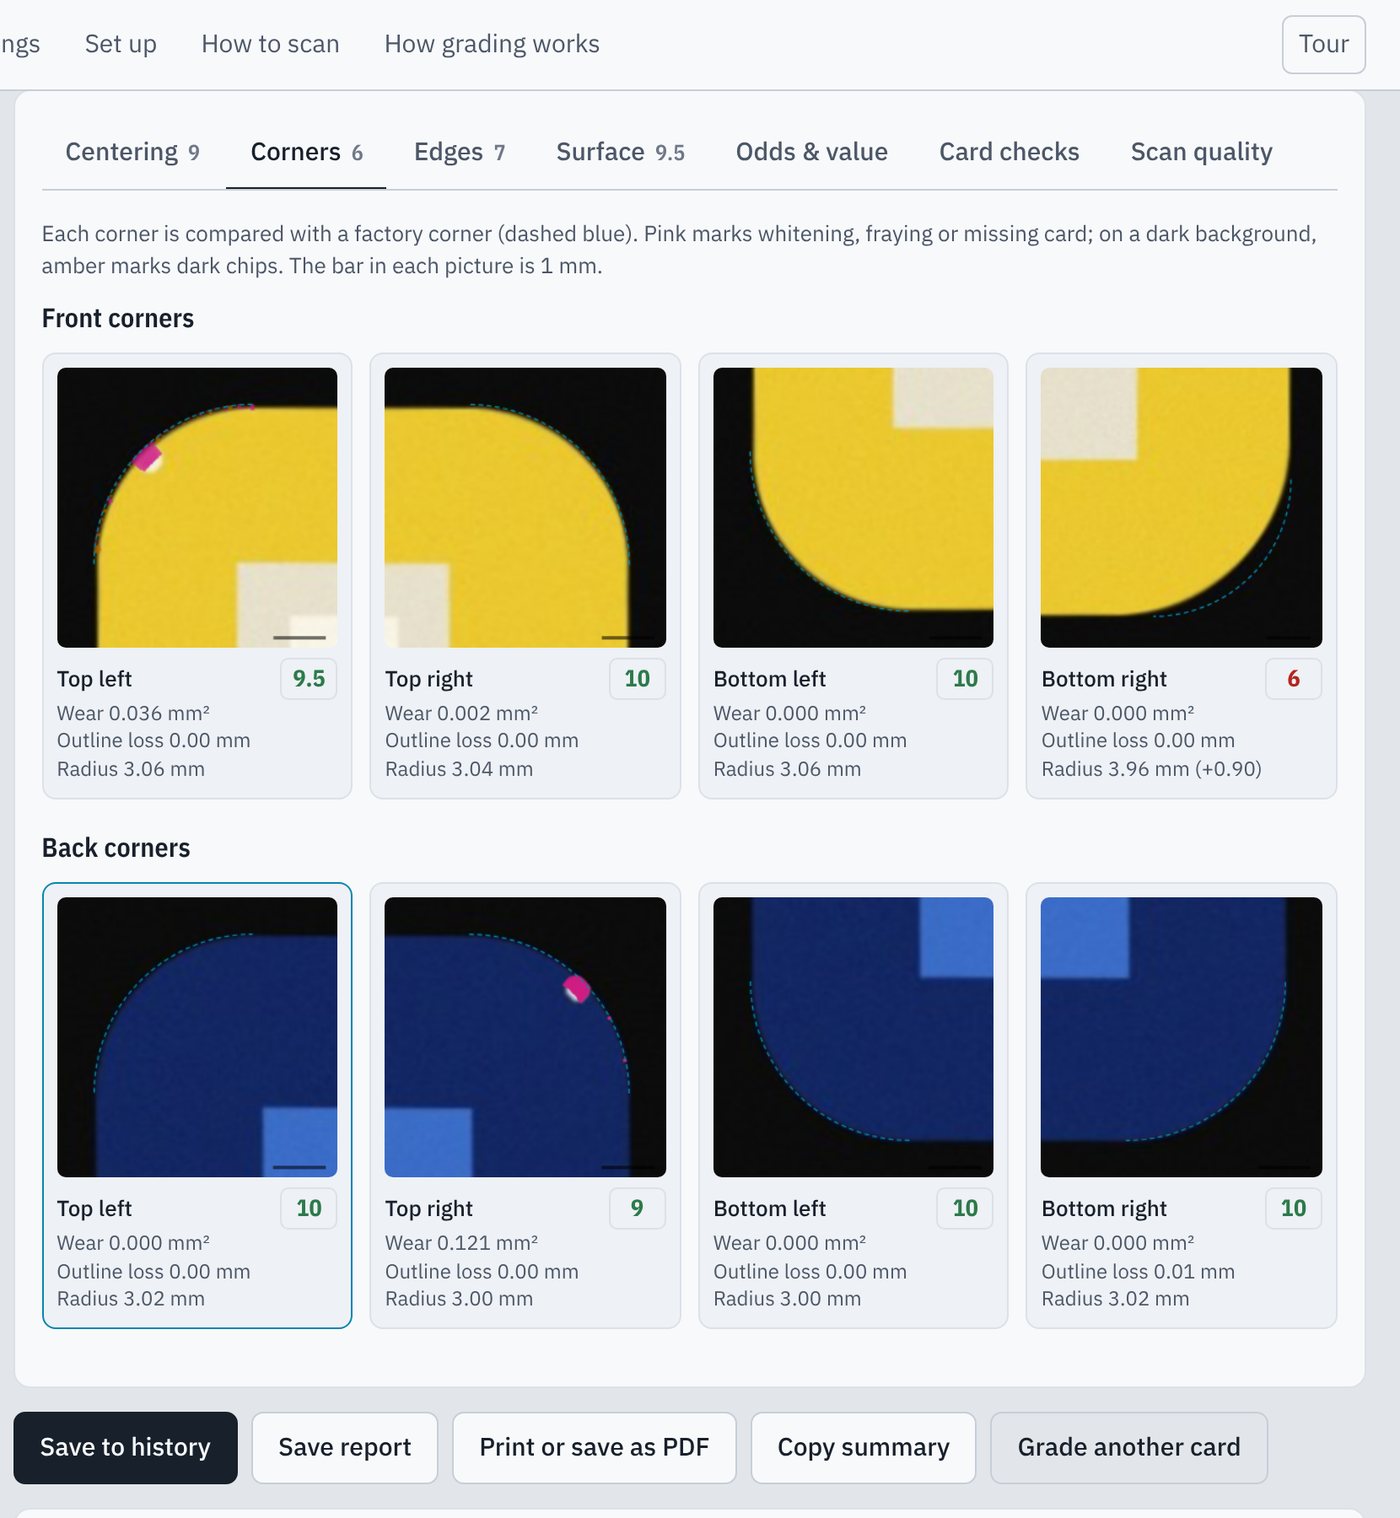
Task: Switch to the Edges 7 tab
Action: click(459, 152)
